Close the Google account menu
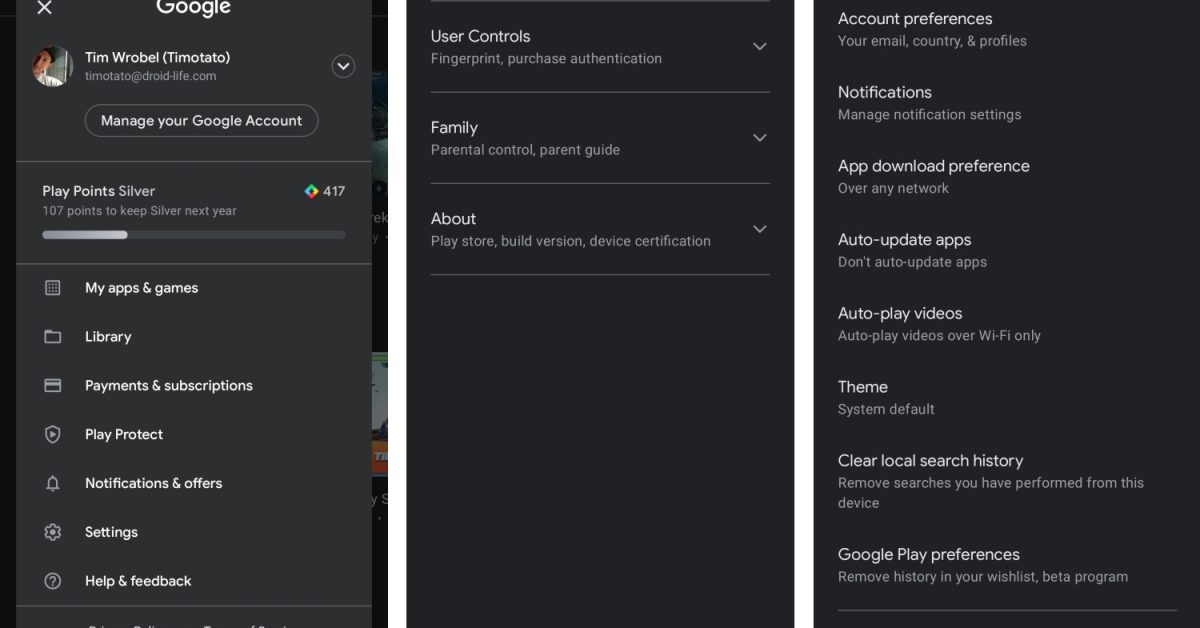Screen dimensions: 1200x628 pyautogui.click(x=44, y=9)
